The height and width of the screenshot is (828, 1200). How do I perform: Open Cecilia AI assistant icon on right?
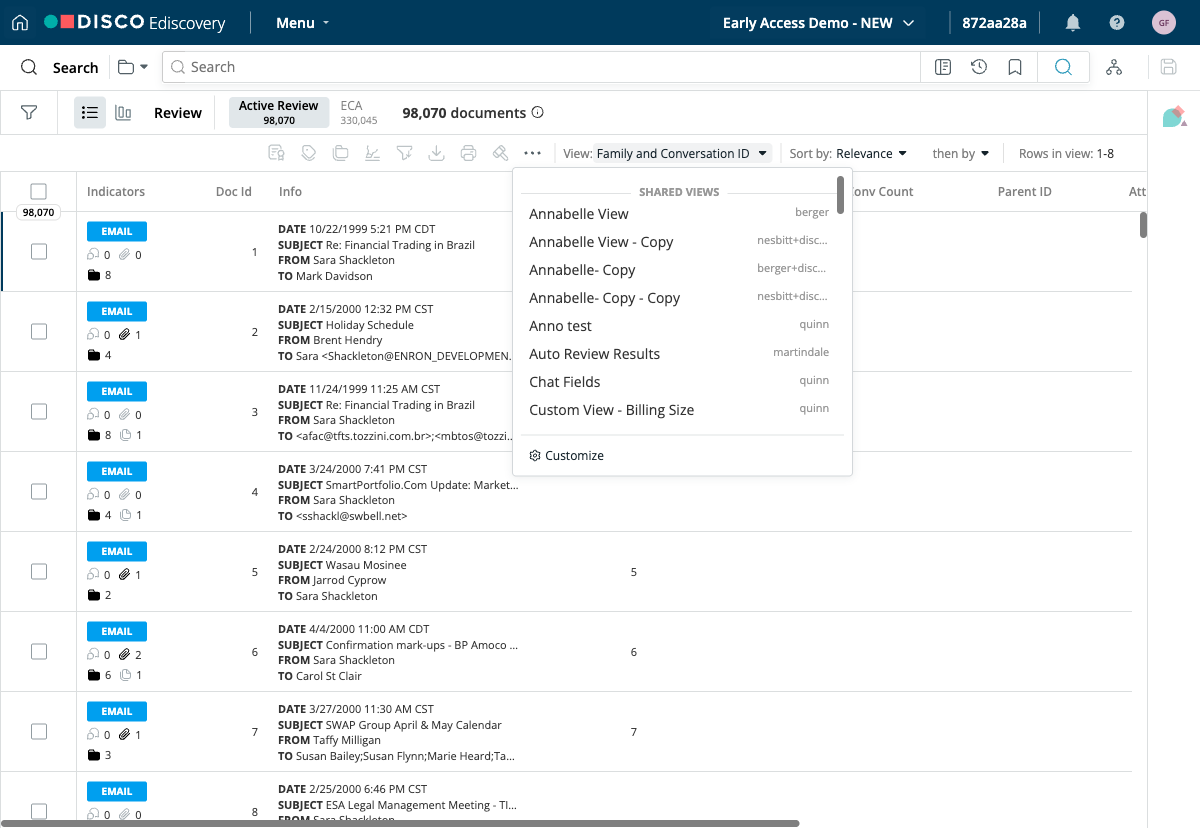(x=1174, y=116)
